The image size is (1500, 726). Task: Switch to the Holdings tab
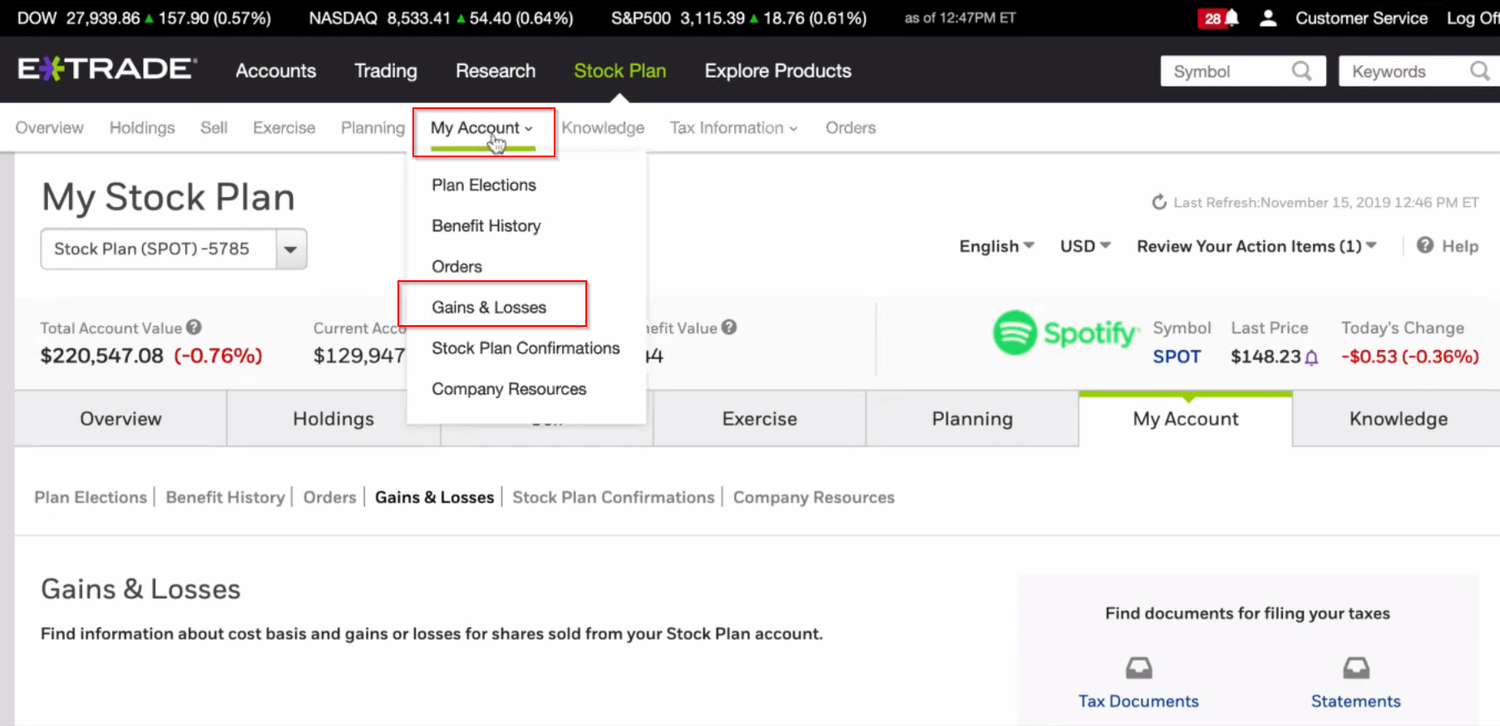tap(333, 418)
